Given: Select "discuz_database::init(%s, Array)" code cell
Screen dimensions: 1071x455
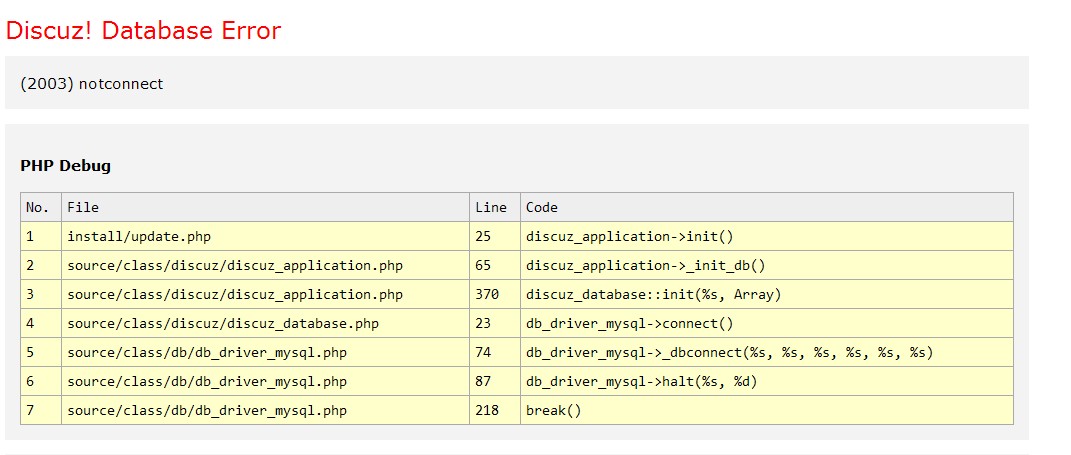Looking at the screenshot, I should 766,294.
